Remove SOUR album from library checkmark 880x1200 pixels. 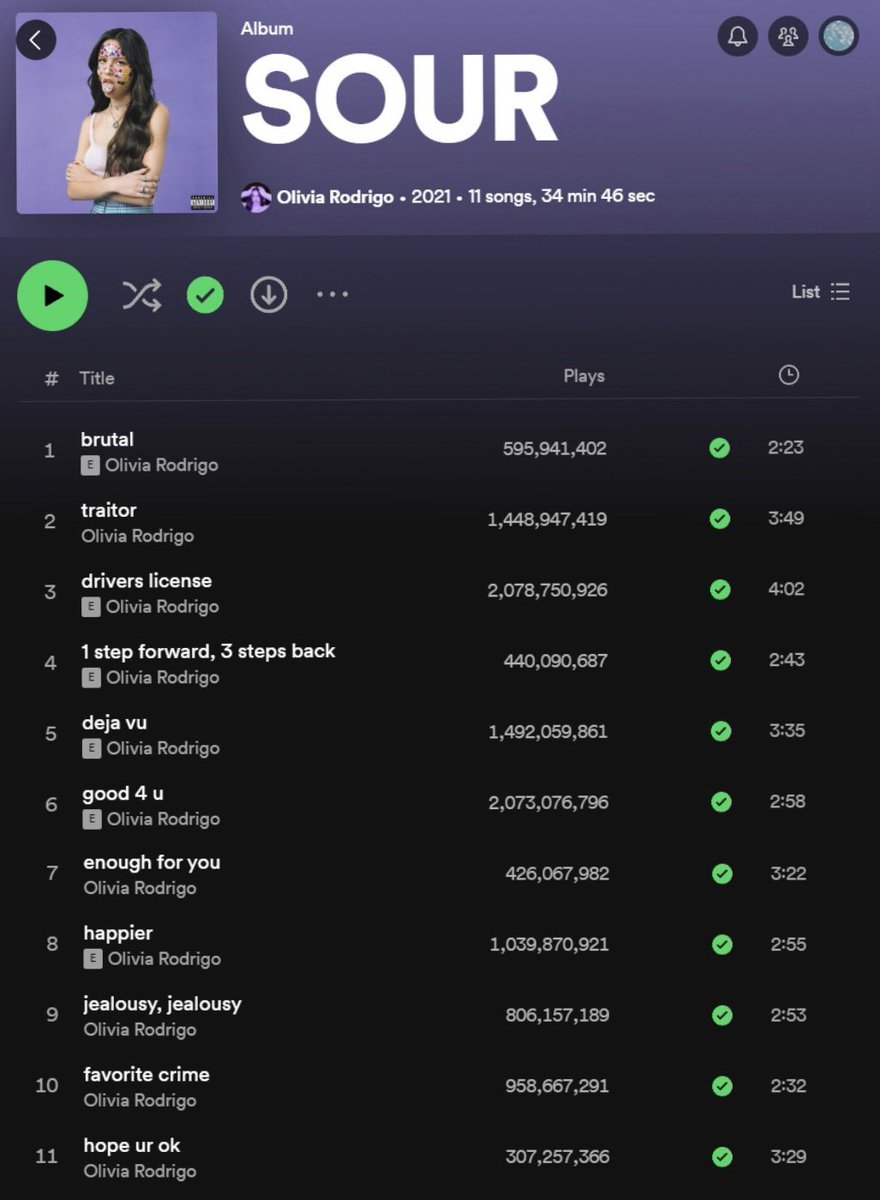pyautogui.click(x=205, y=295)
